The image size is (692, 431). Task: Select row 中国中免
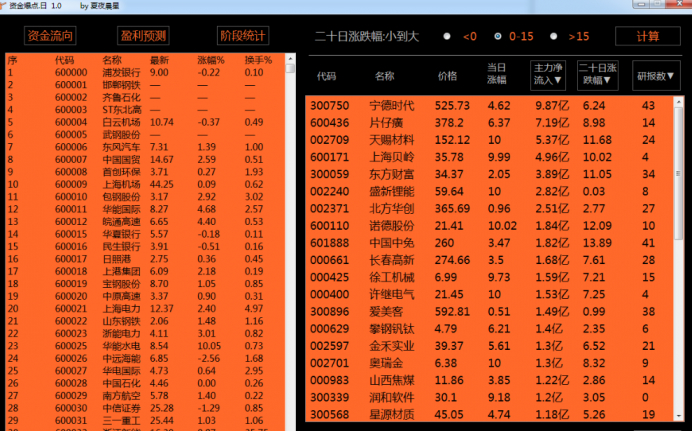(x=490, y=243)
